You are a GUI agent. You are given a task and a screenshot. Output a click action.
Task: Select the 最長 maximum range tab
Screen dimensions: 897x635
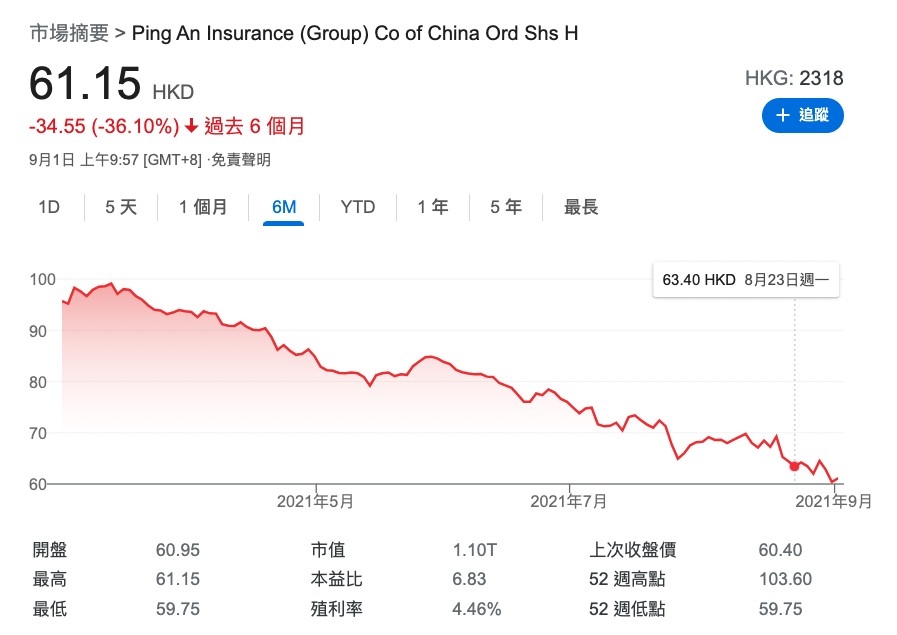[578, 207]
